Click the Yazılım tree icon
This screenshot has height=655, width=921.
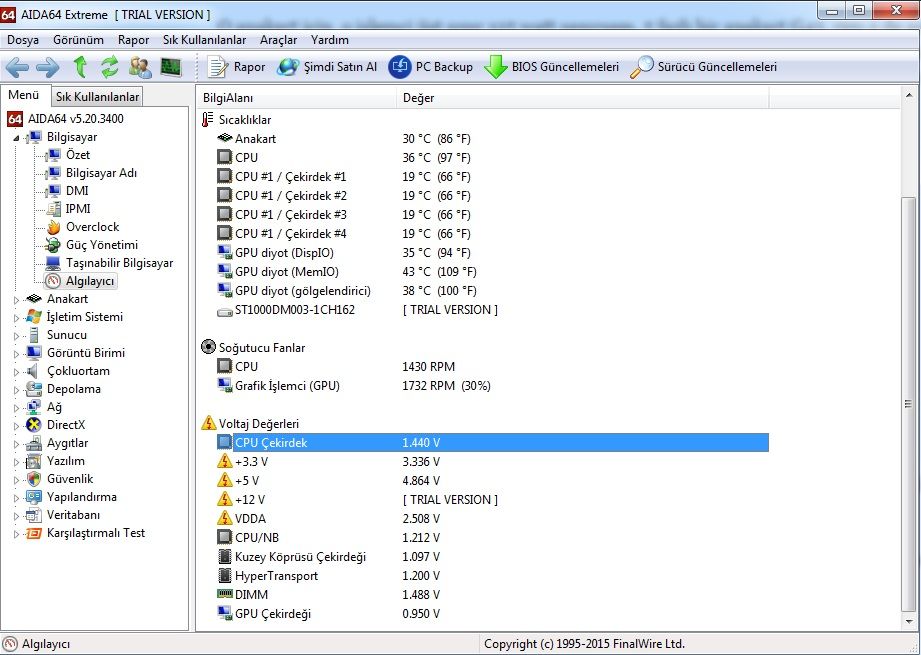click(34, 461)
